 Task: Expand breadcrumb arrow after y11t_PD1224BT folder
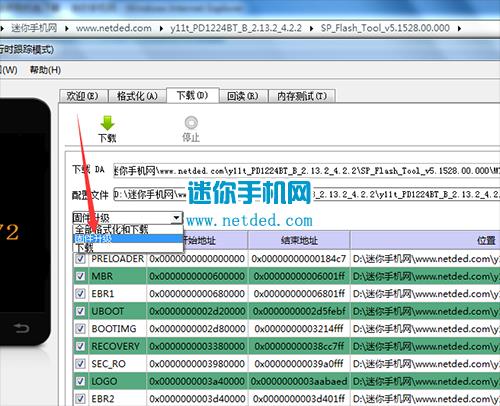[x=311, y=29]
